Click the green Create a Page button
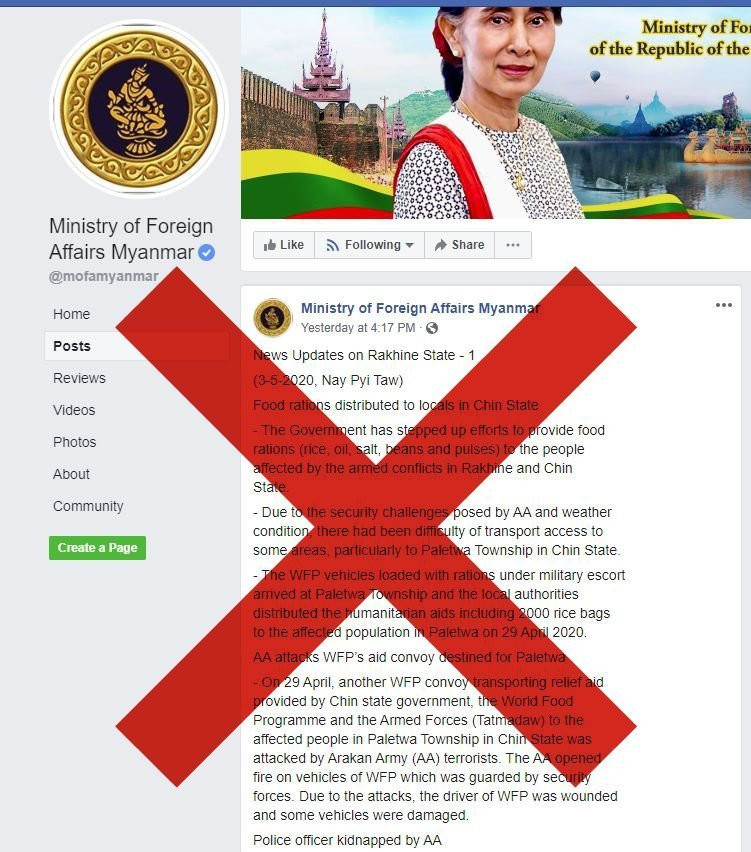This screenshot has height=852, width=751. (x=97, y=548)
